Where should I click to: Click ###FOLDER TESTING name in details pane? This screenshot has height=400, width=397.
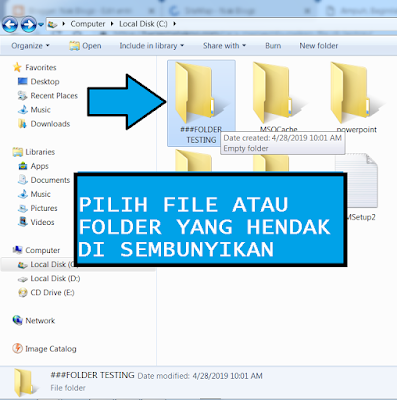click(92, 375)
